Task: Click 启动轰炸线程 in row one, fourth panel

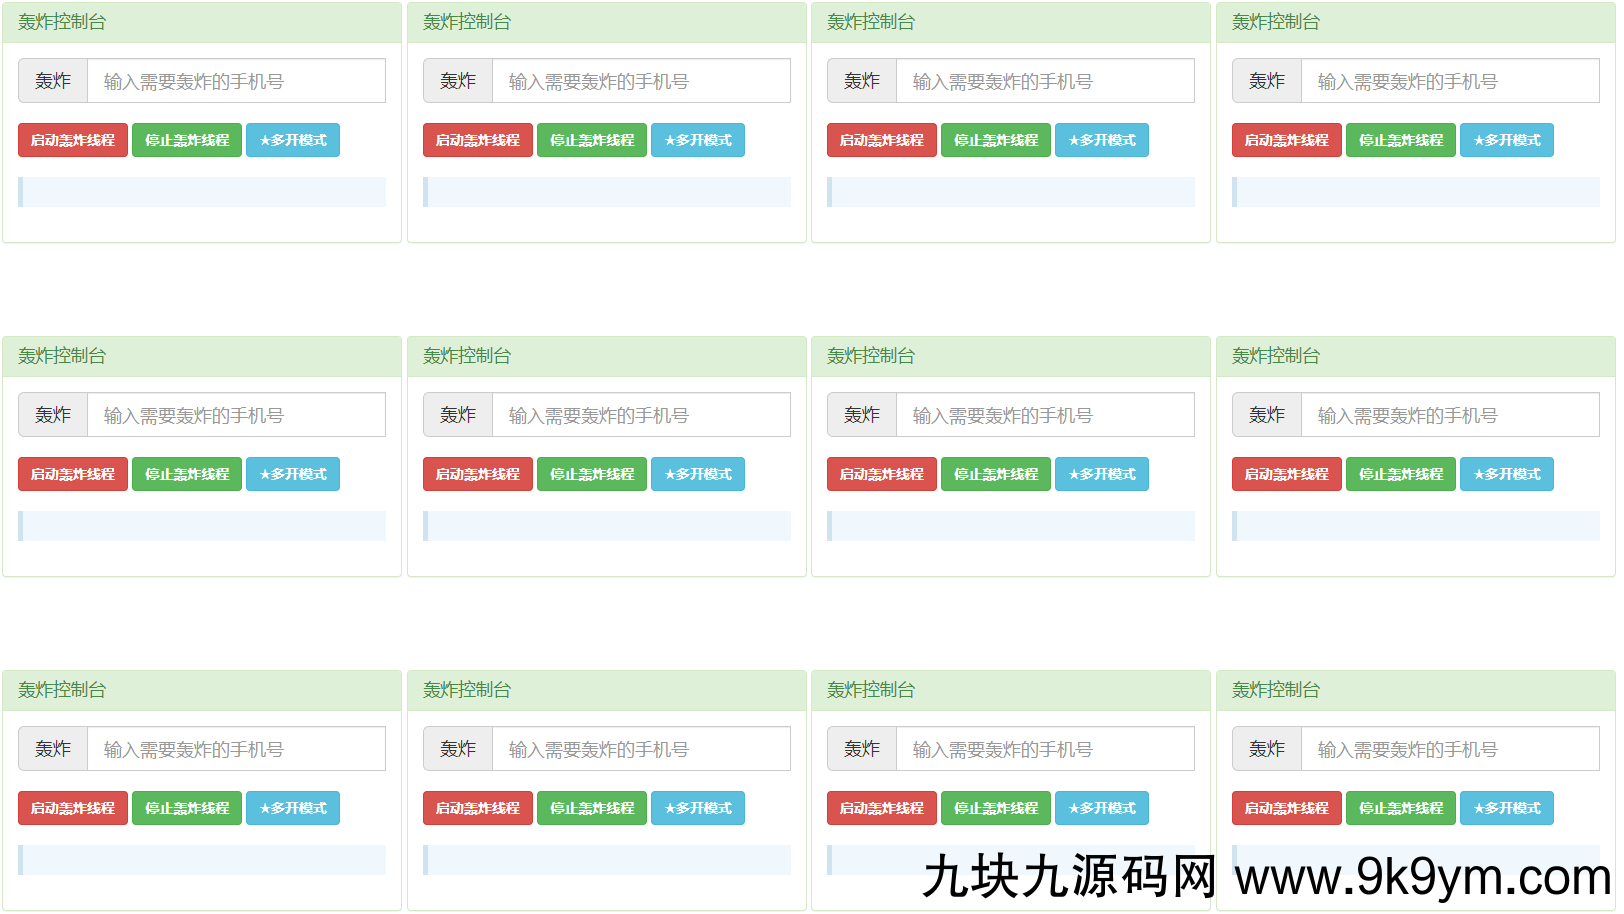Action: click(1286, 140)
